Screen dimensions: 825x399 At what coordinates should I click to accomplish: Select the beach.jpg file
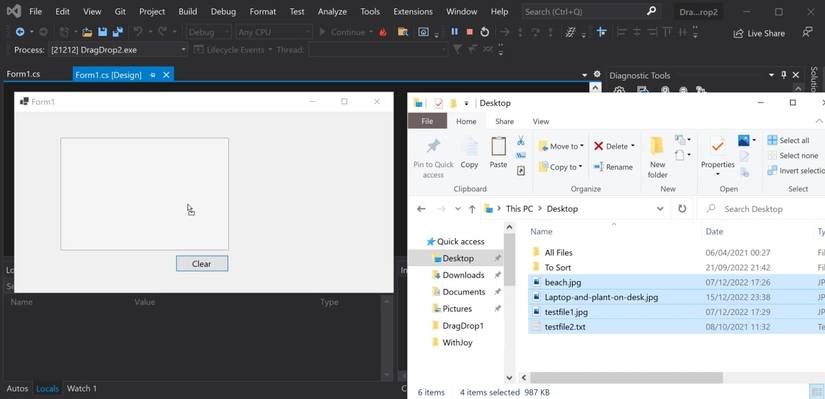point(676,283)
